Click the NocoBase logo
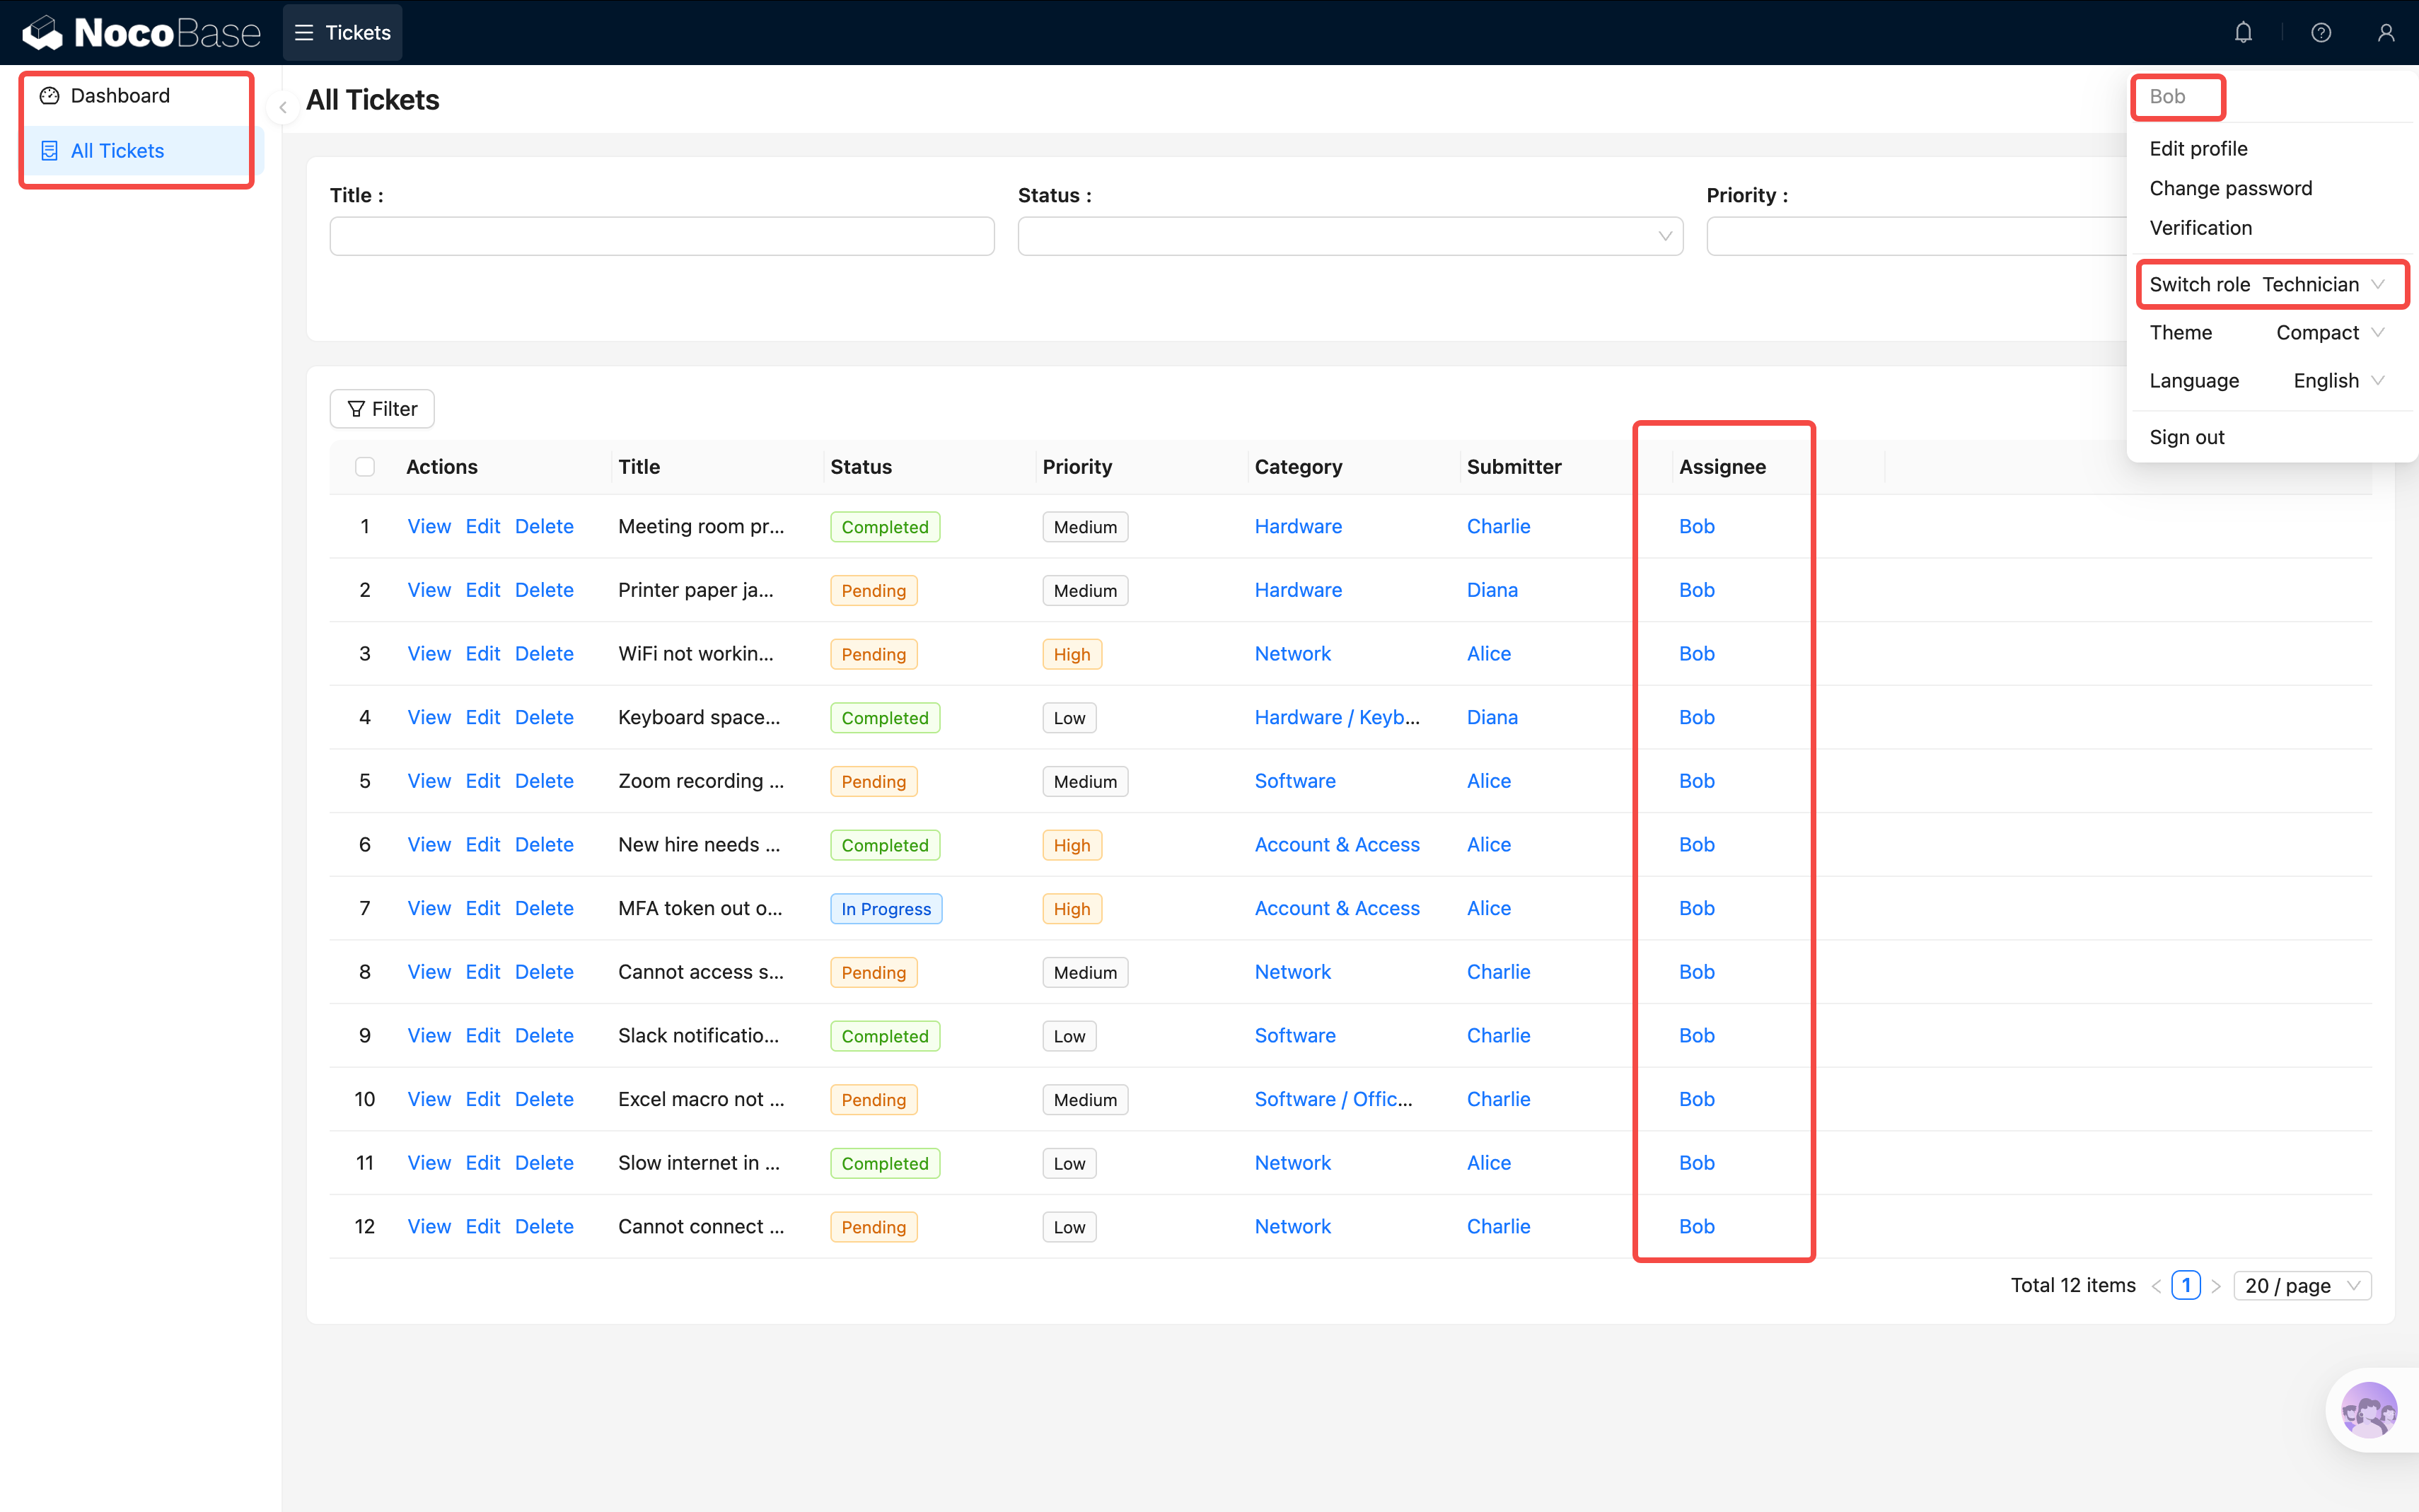2419x1512 pixels. pyautogui.click(x=141, y=33)
